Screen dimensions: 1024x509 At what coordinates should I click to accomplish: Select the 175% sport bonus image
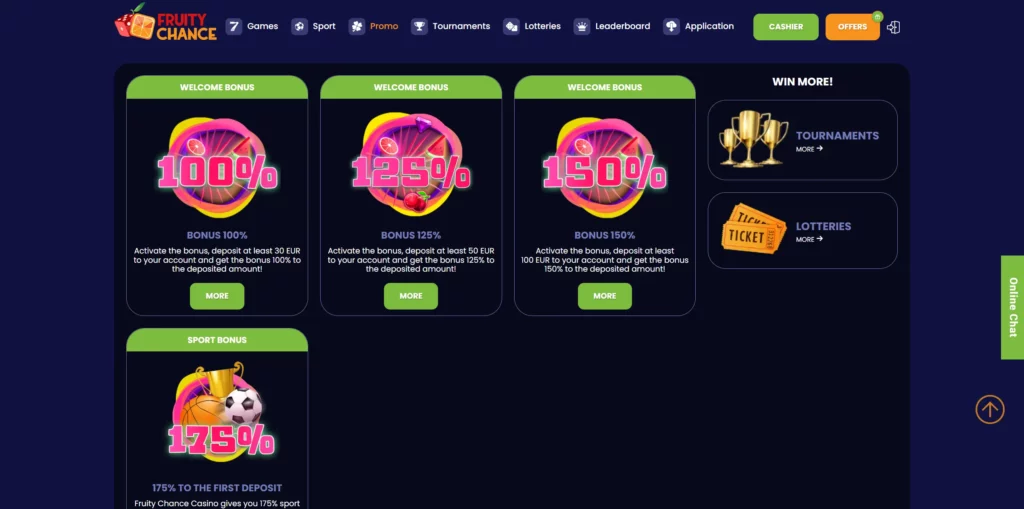(219, 412)
